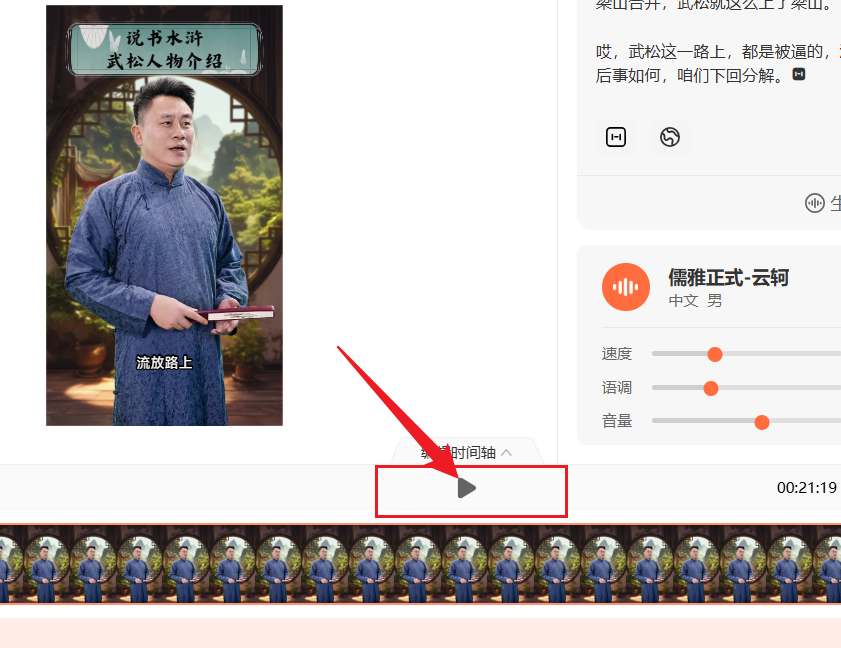The width and height of the screenshot is (841, 648).
Task: Adjust the 音量 volume slider handle
Action: pyautogui.click(x=762, y=422)
